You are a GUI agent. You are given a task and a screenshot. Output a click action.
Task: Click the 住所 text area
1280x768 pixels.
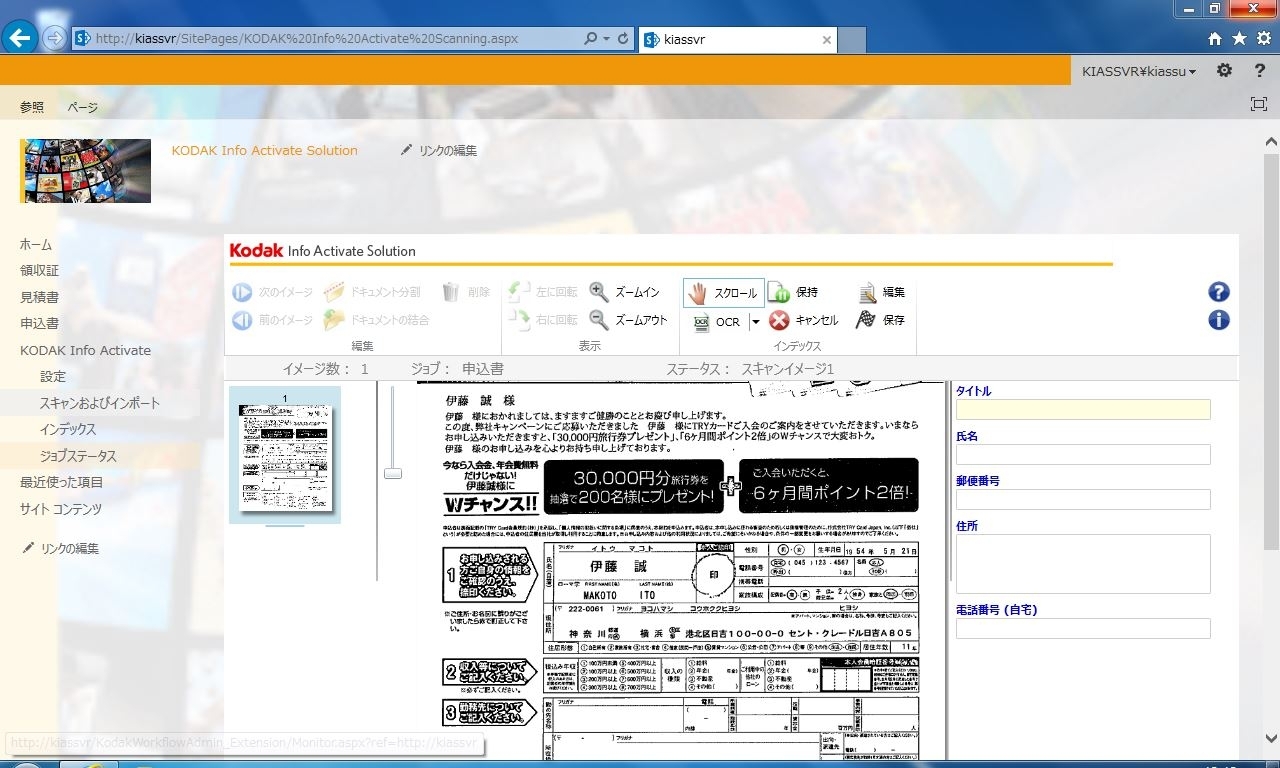[1083, 564]
